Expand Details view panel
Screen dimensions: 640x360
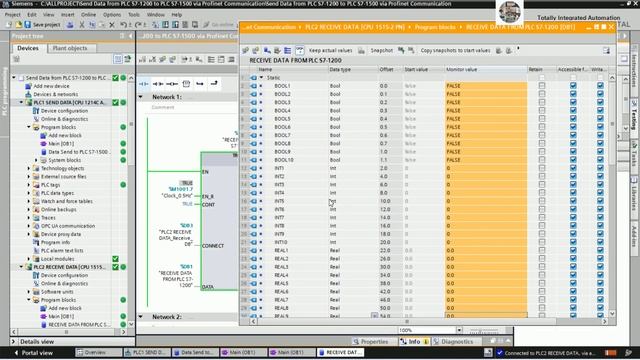pos(13,342)
